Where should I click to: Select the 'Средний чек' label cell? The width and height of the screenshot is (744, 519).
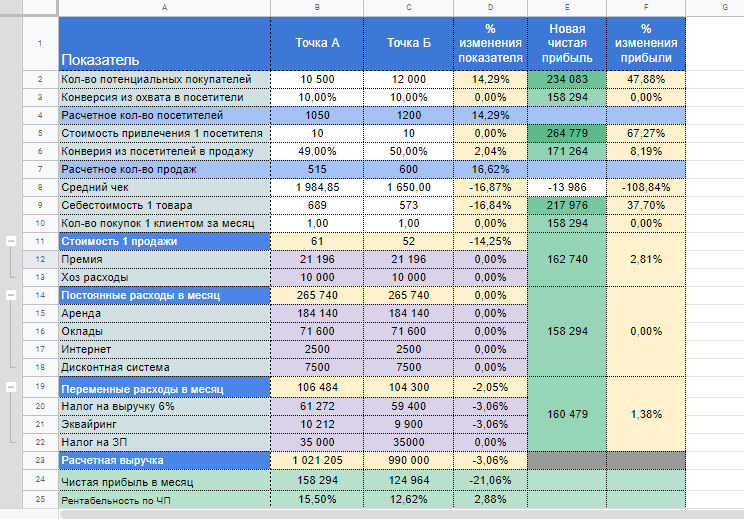click(x=165, y=187)
